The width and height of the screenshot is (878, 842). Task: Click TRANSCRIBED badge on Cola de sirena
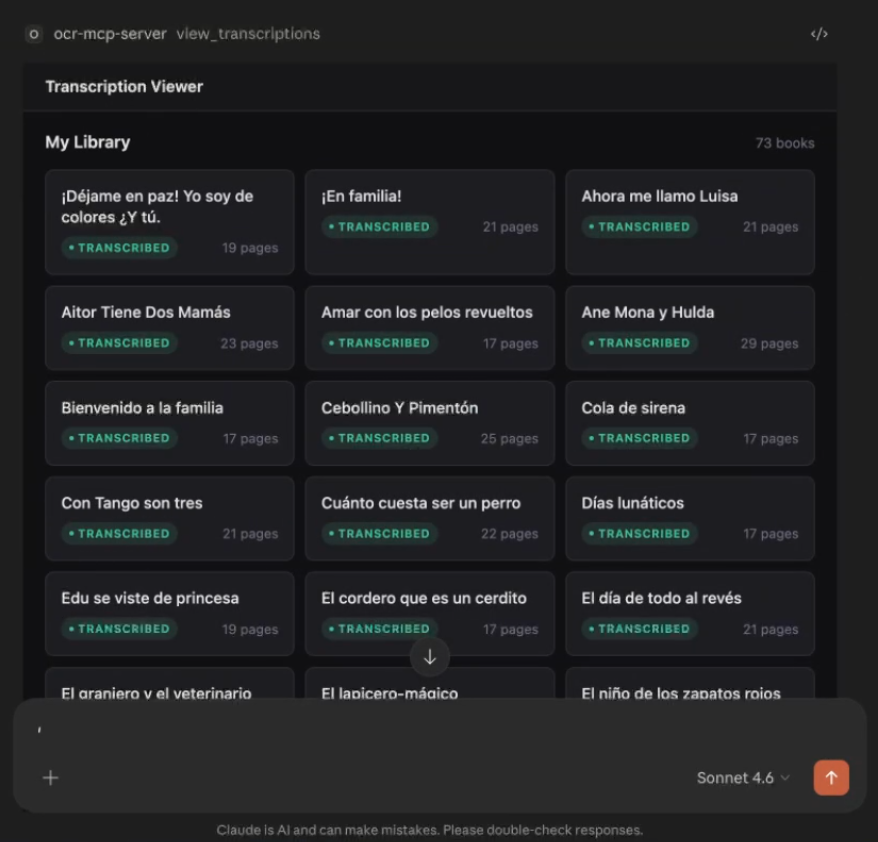pos(639,438)
